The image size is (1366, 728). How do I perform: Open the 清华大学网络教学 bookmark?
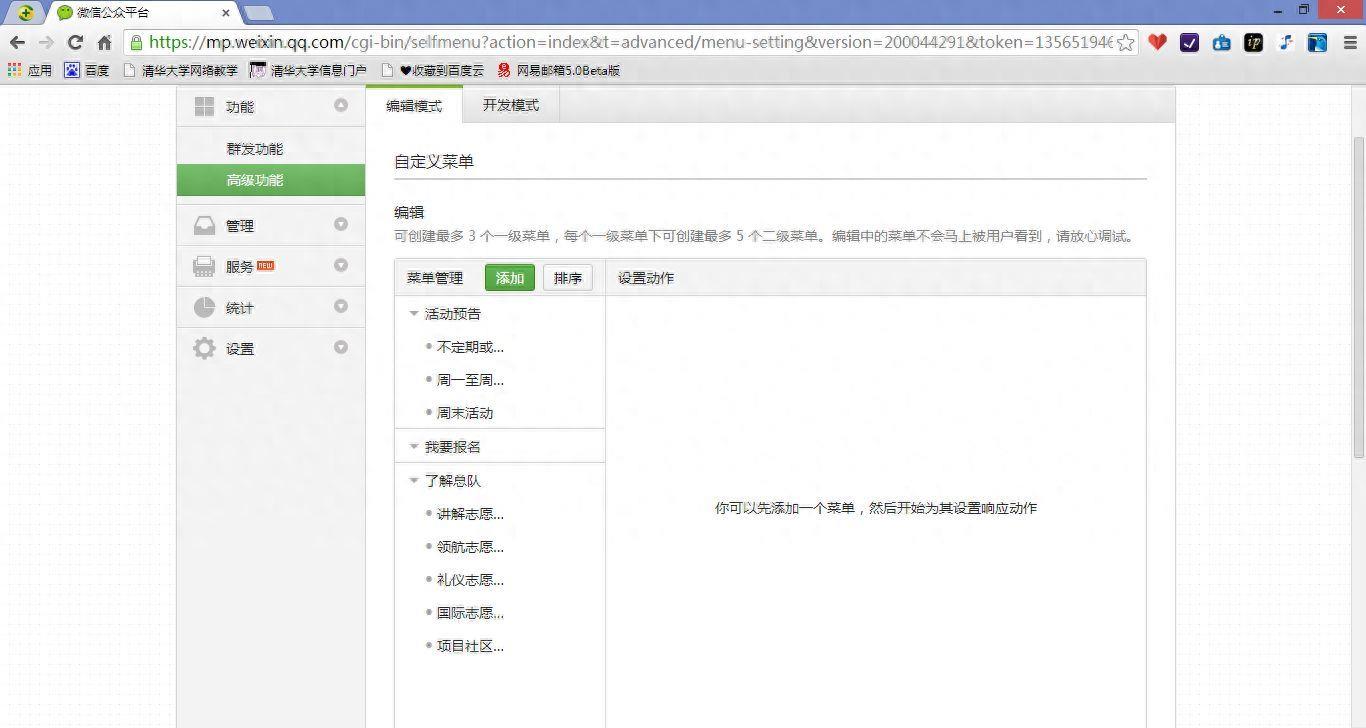tap(180, 70)
